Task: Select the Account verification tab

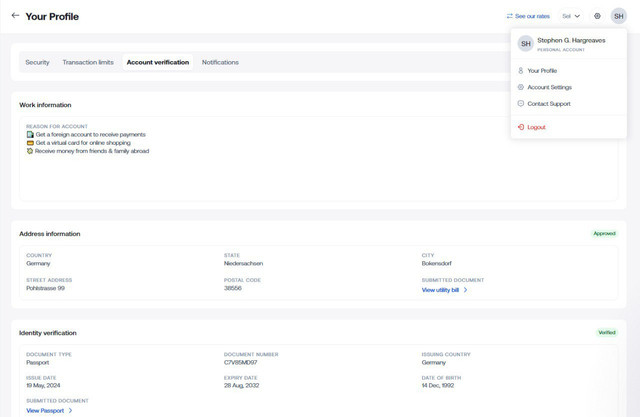Action: pos(158,62)
